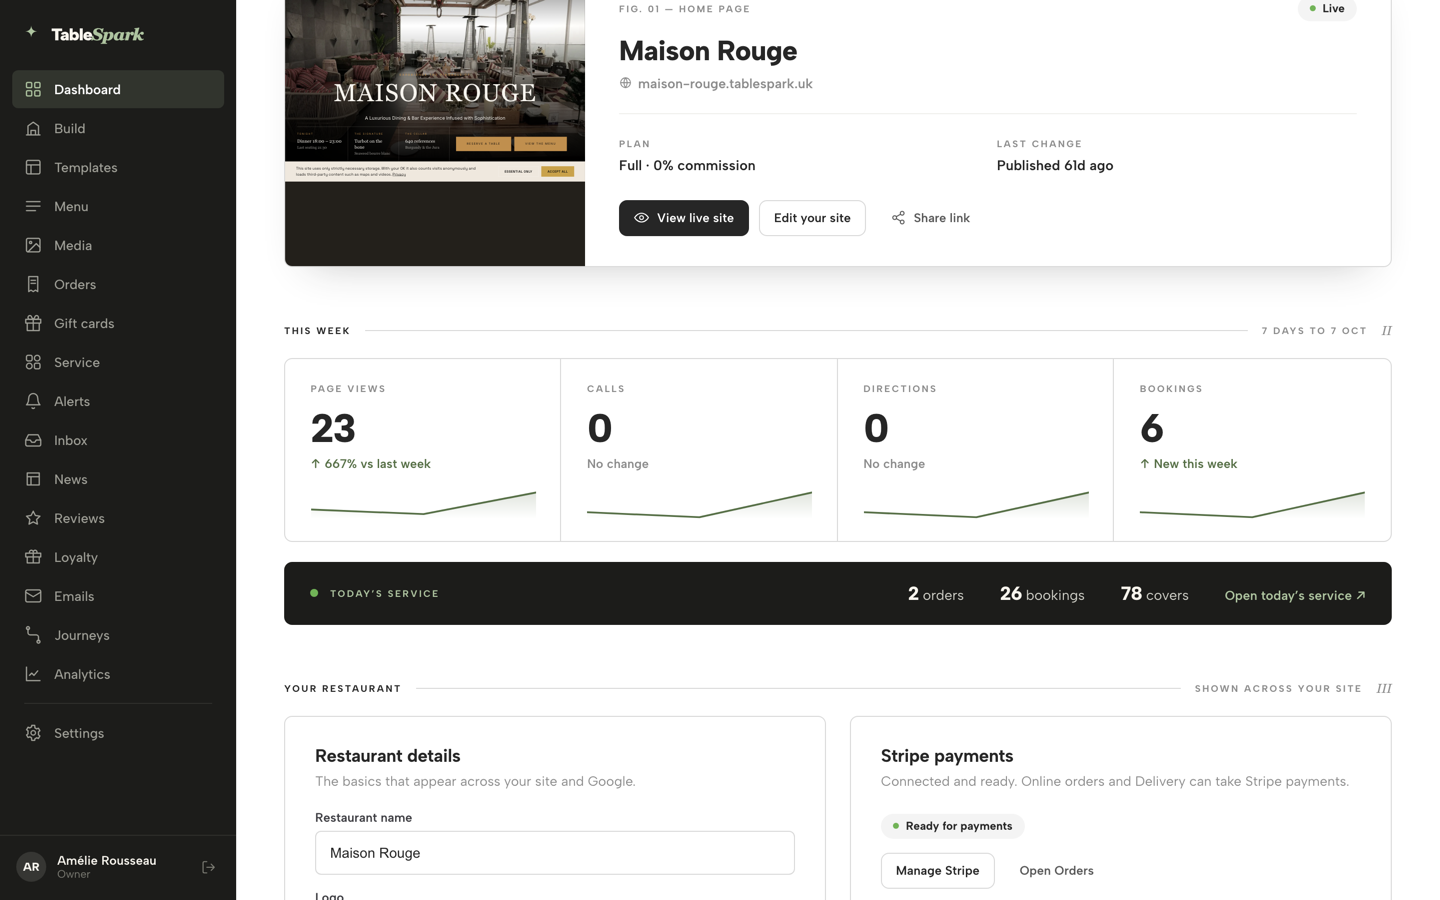
Task: Click the Emails envelope icon
Action: coord(33,597)
